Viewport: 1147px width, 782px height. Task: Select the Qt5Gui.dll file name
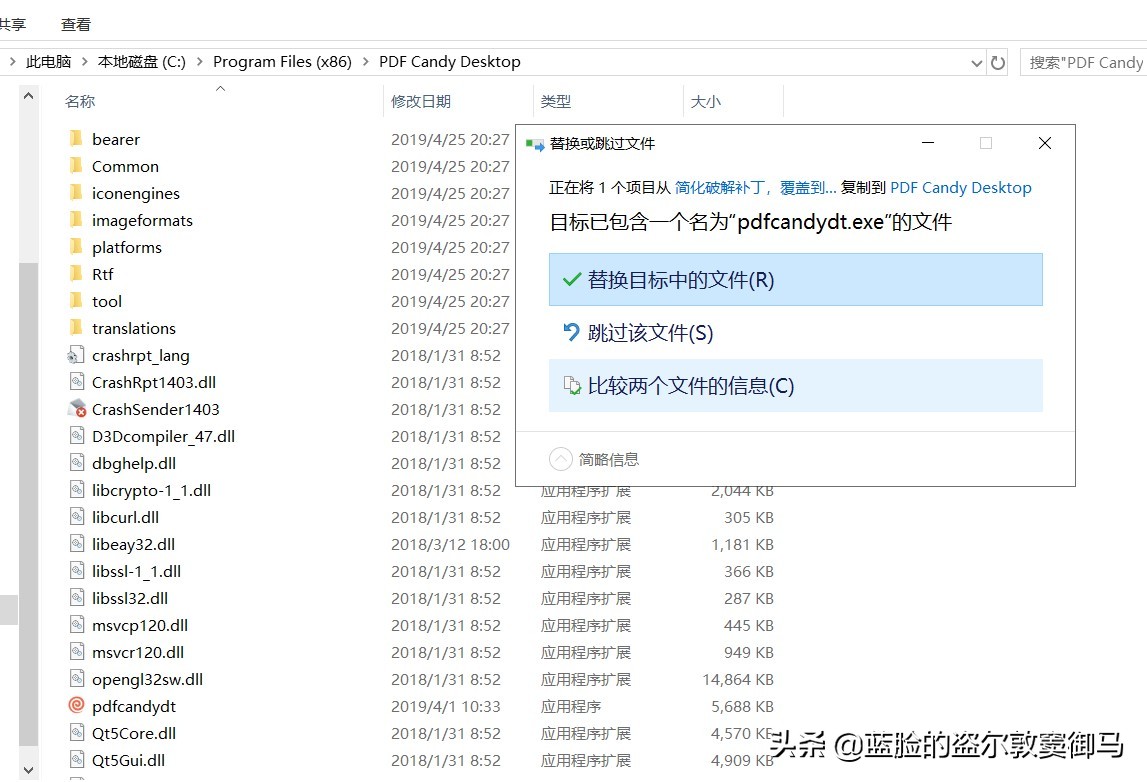(129, 760)
